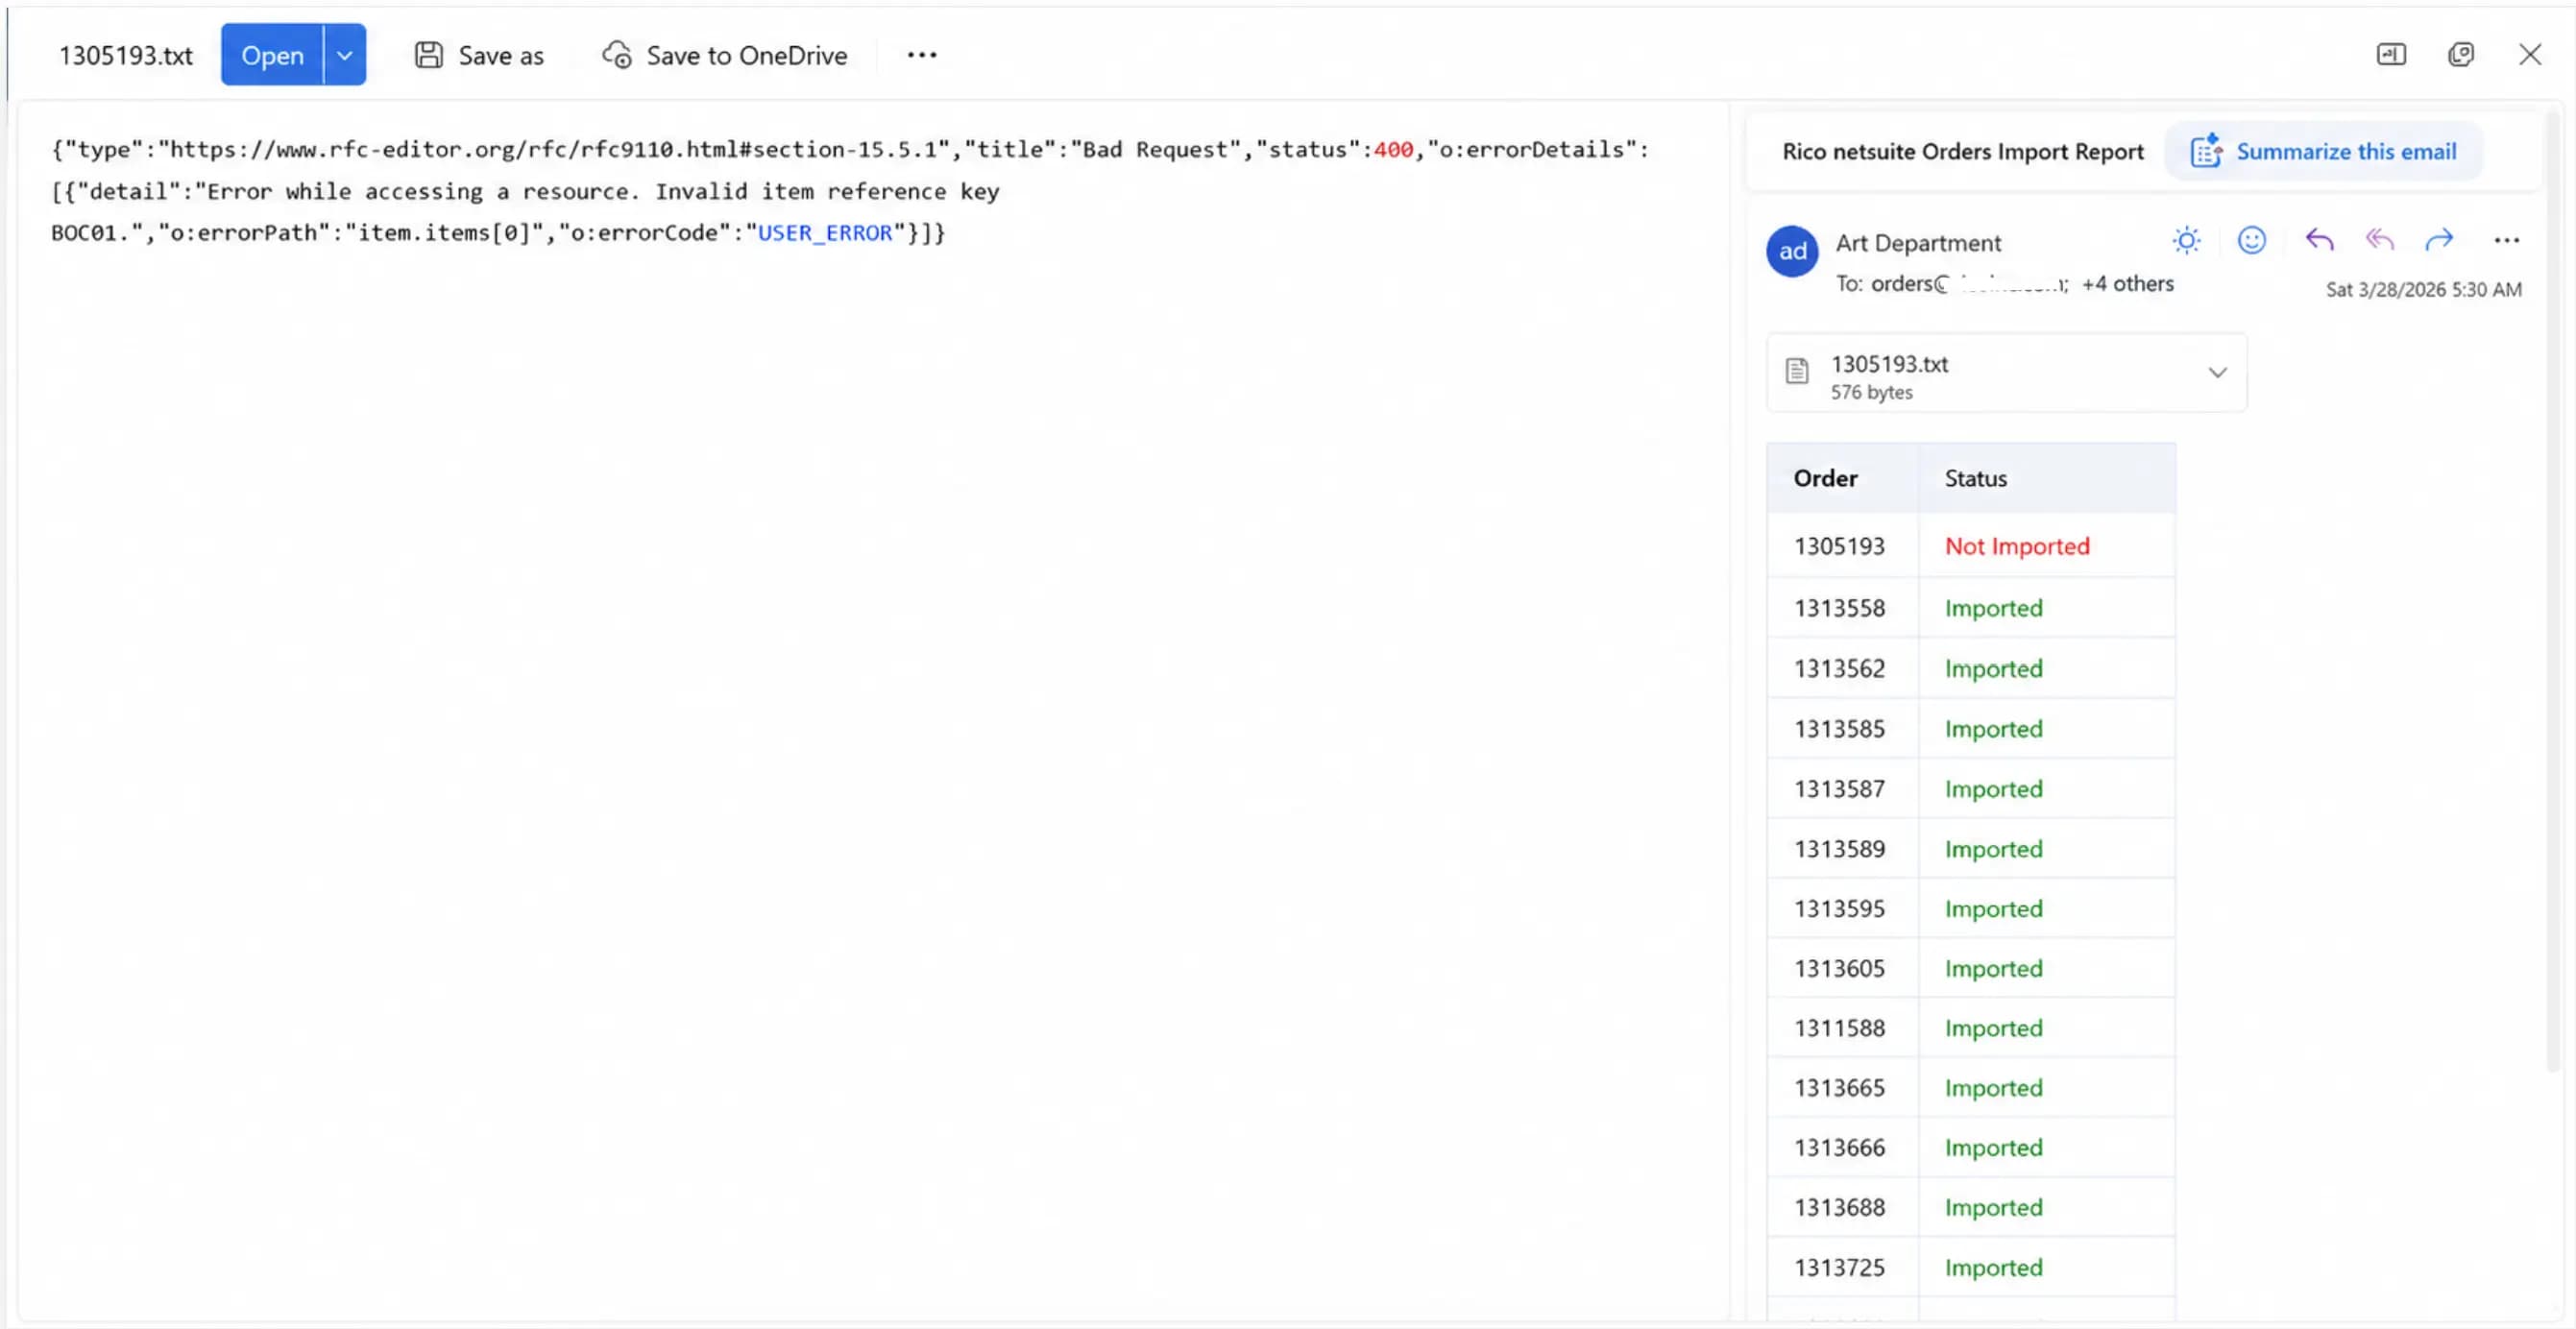Select order 1313605 cell
This screenshot has height=1329, width=2576.
pos(1842,968)
